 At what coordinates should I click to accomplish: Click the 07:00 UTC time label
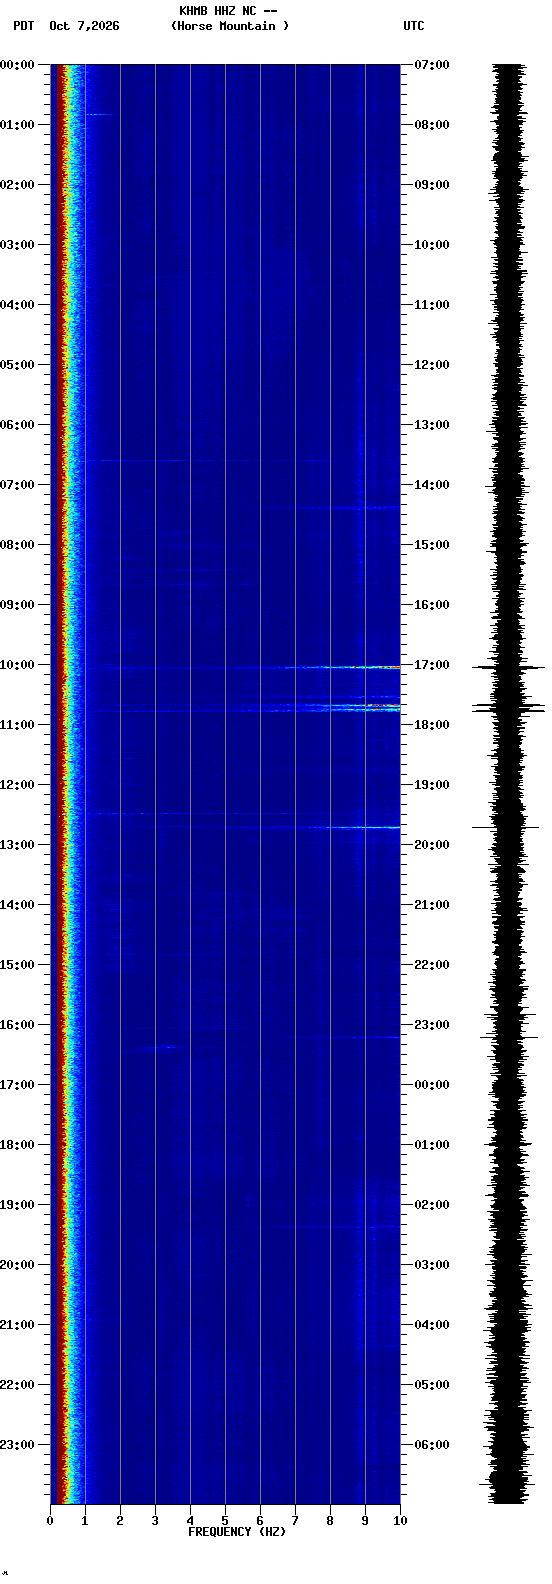tap(432, 65)
